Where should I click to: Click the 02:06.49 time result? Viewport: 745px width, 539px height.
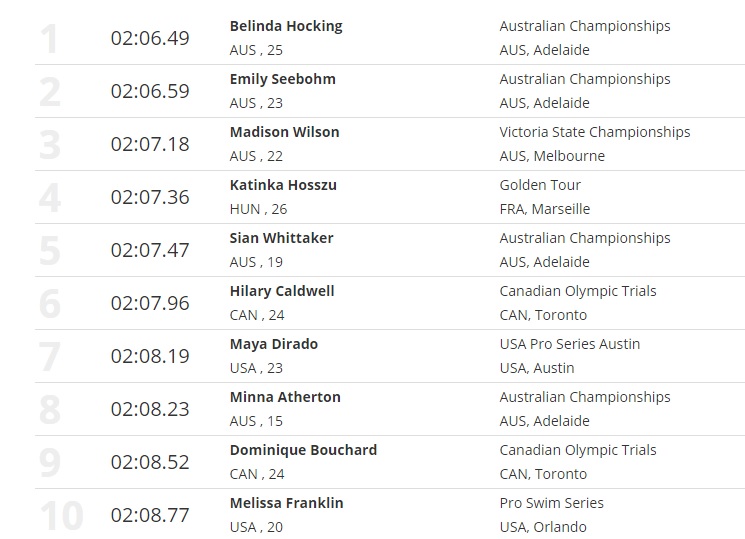click(150, 38)
